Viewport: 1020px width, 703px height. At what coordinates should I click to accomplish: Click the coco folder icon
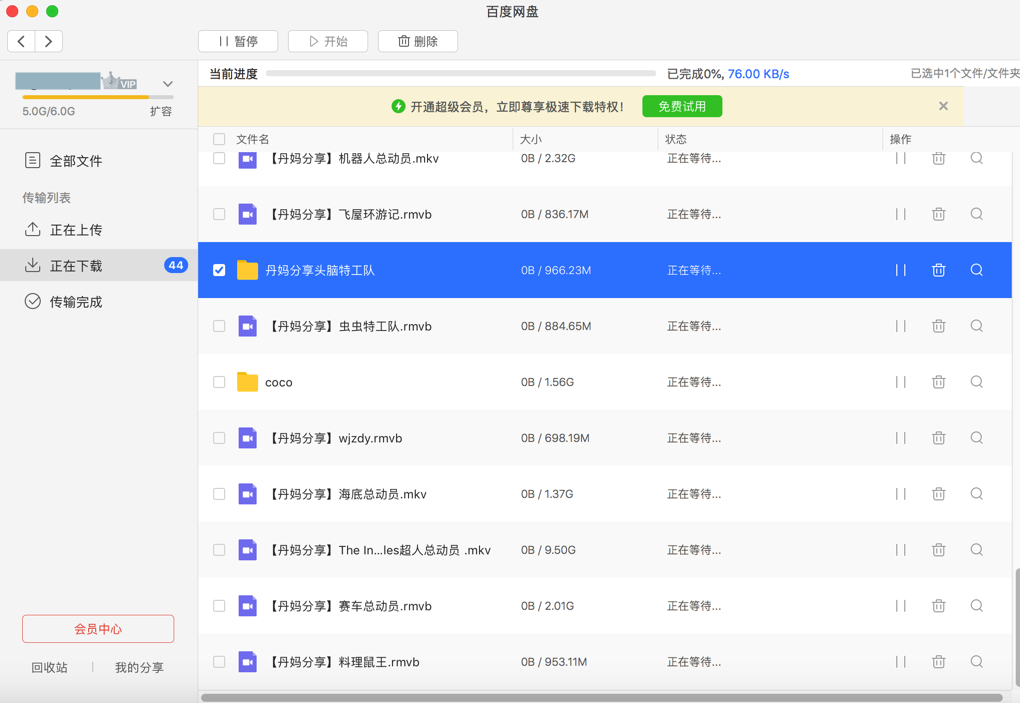coord(247,382)
